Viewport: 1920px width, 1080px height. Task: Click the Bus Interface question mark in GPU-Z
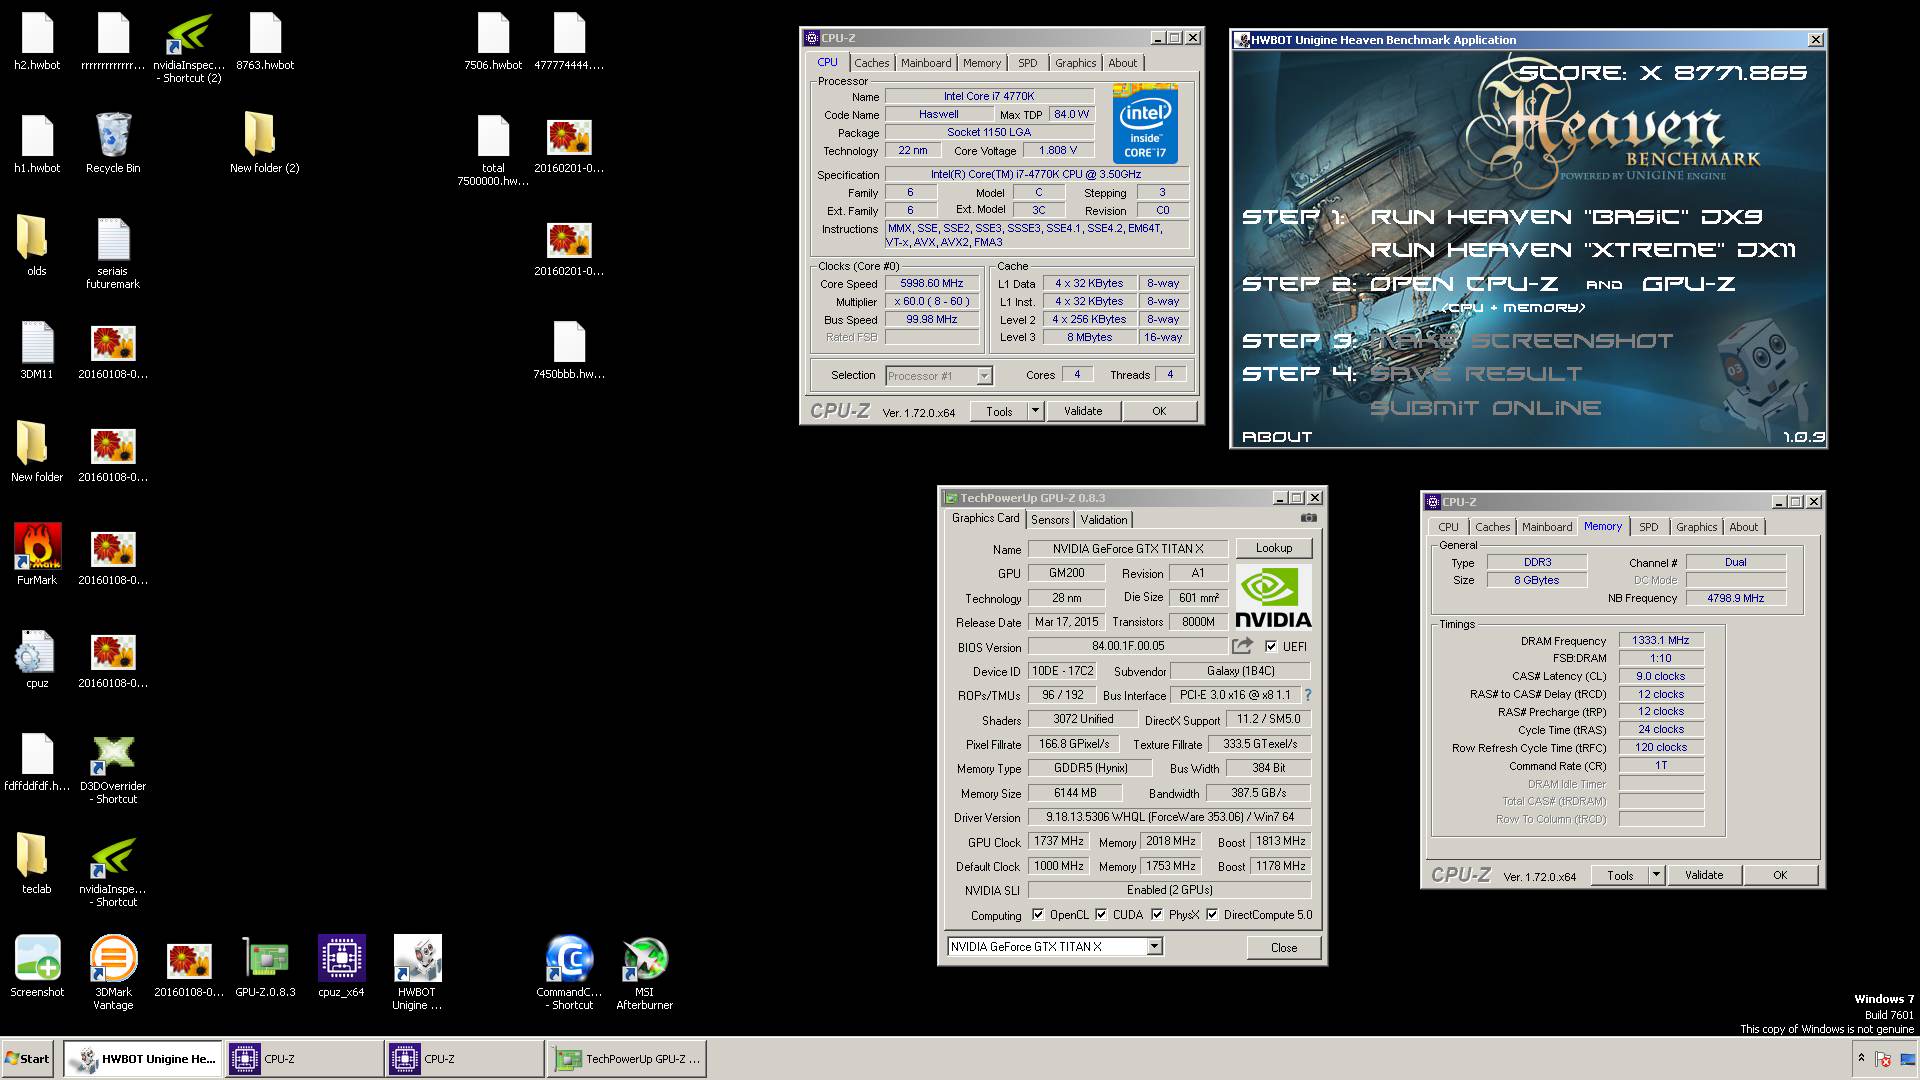pyautogui.click(x=1307, y=695)
